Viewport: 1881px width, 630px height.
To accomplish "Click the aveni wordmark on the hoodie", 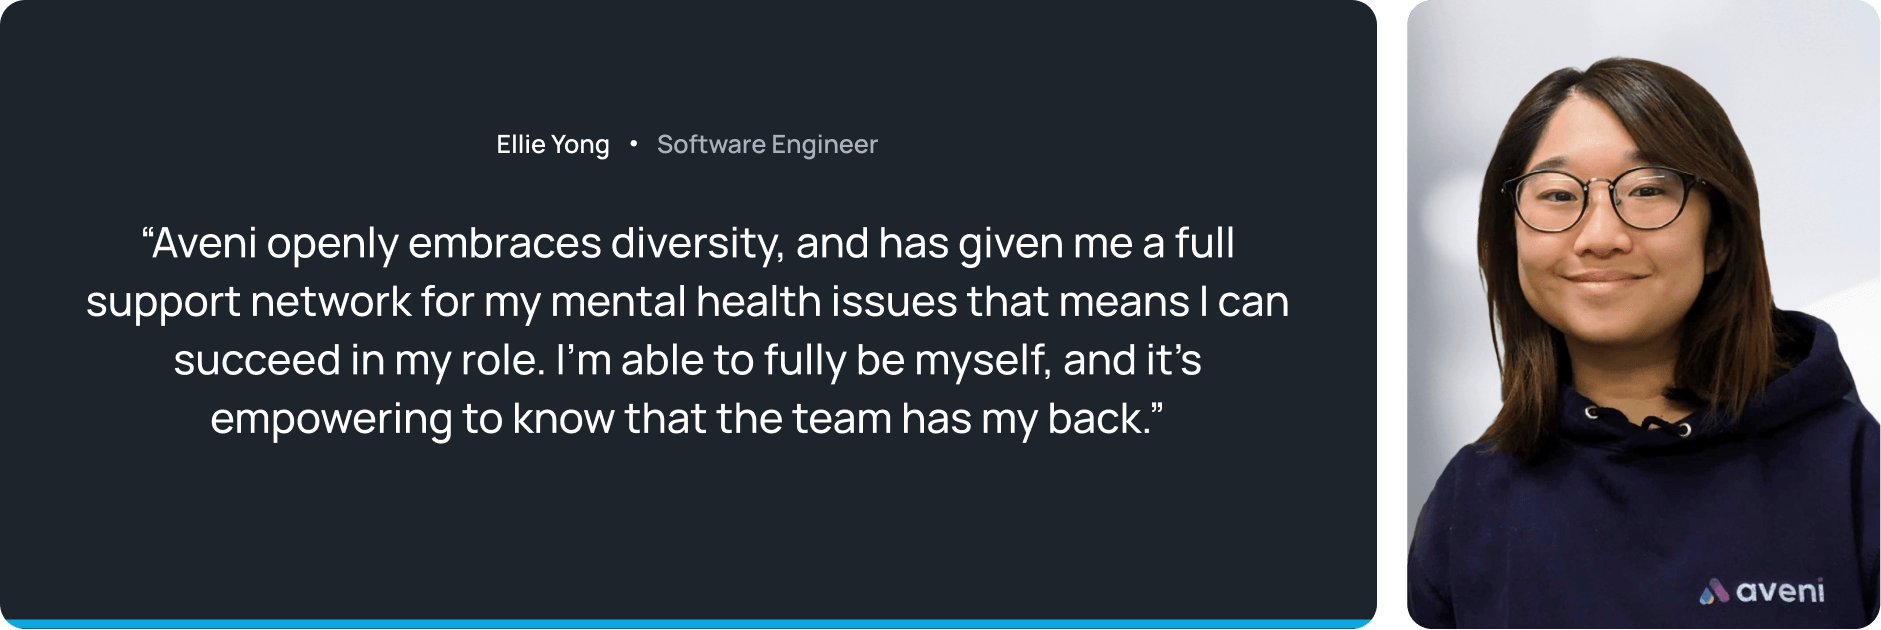I will tap(1780, 592).
